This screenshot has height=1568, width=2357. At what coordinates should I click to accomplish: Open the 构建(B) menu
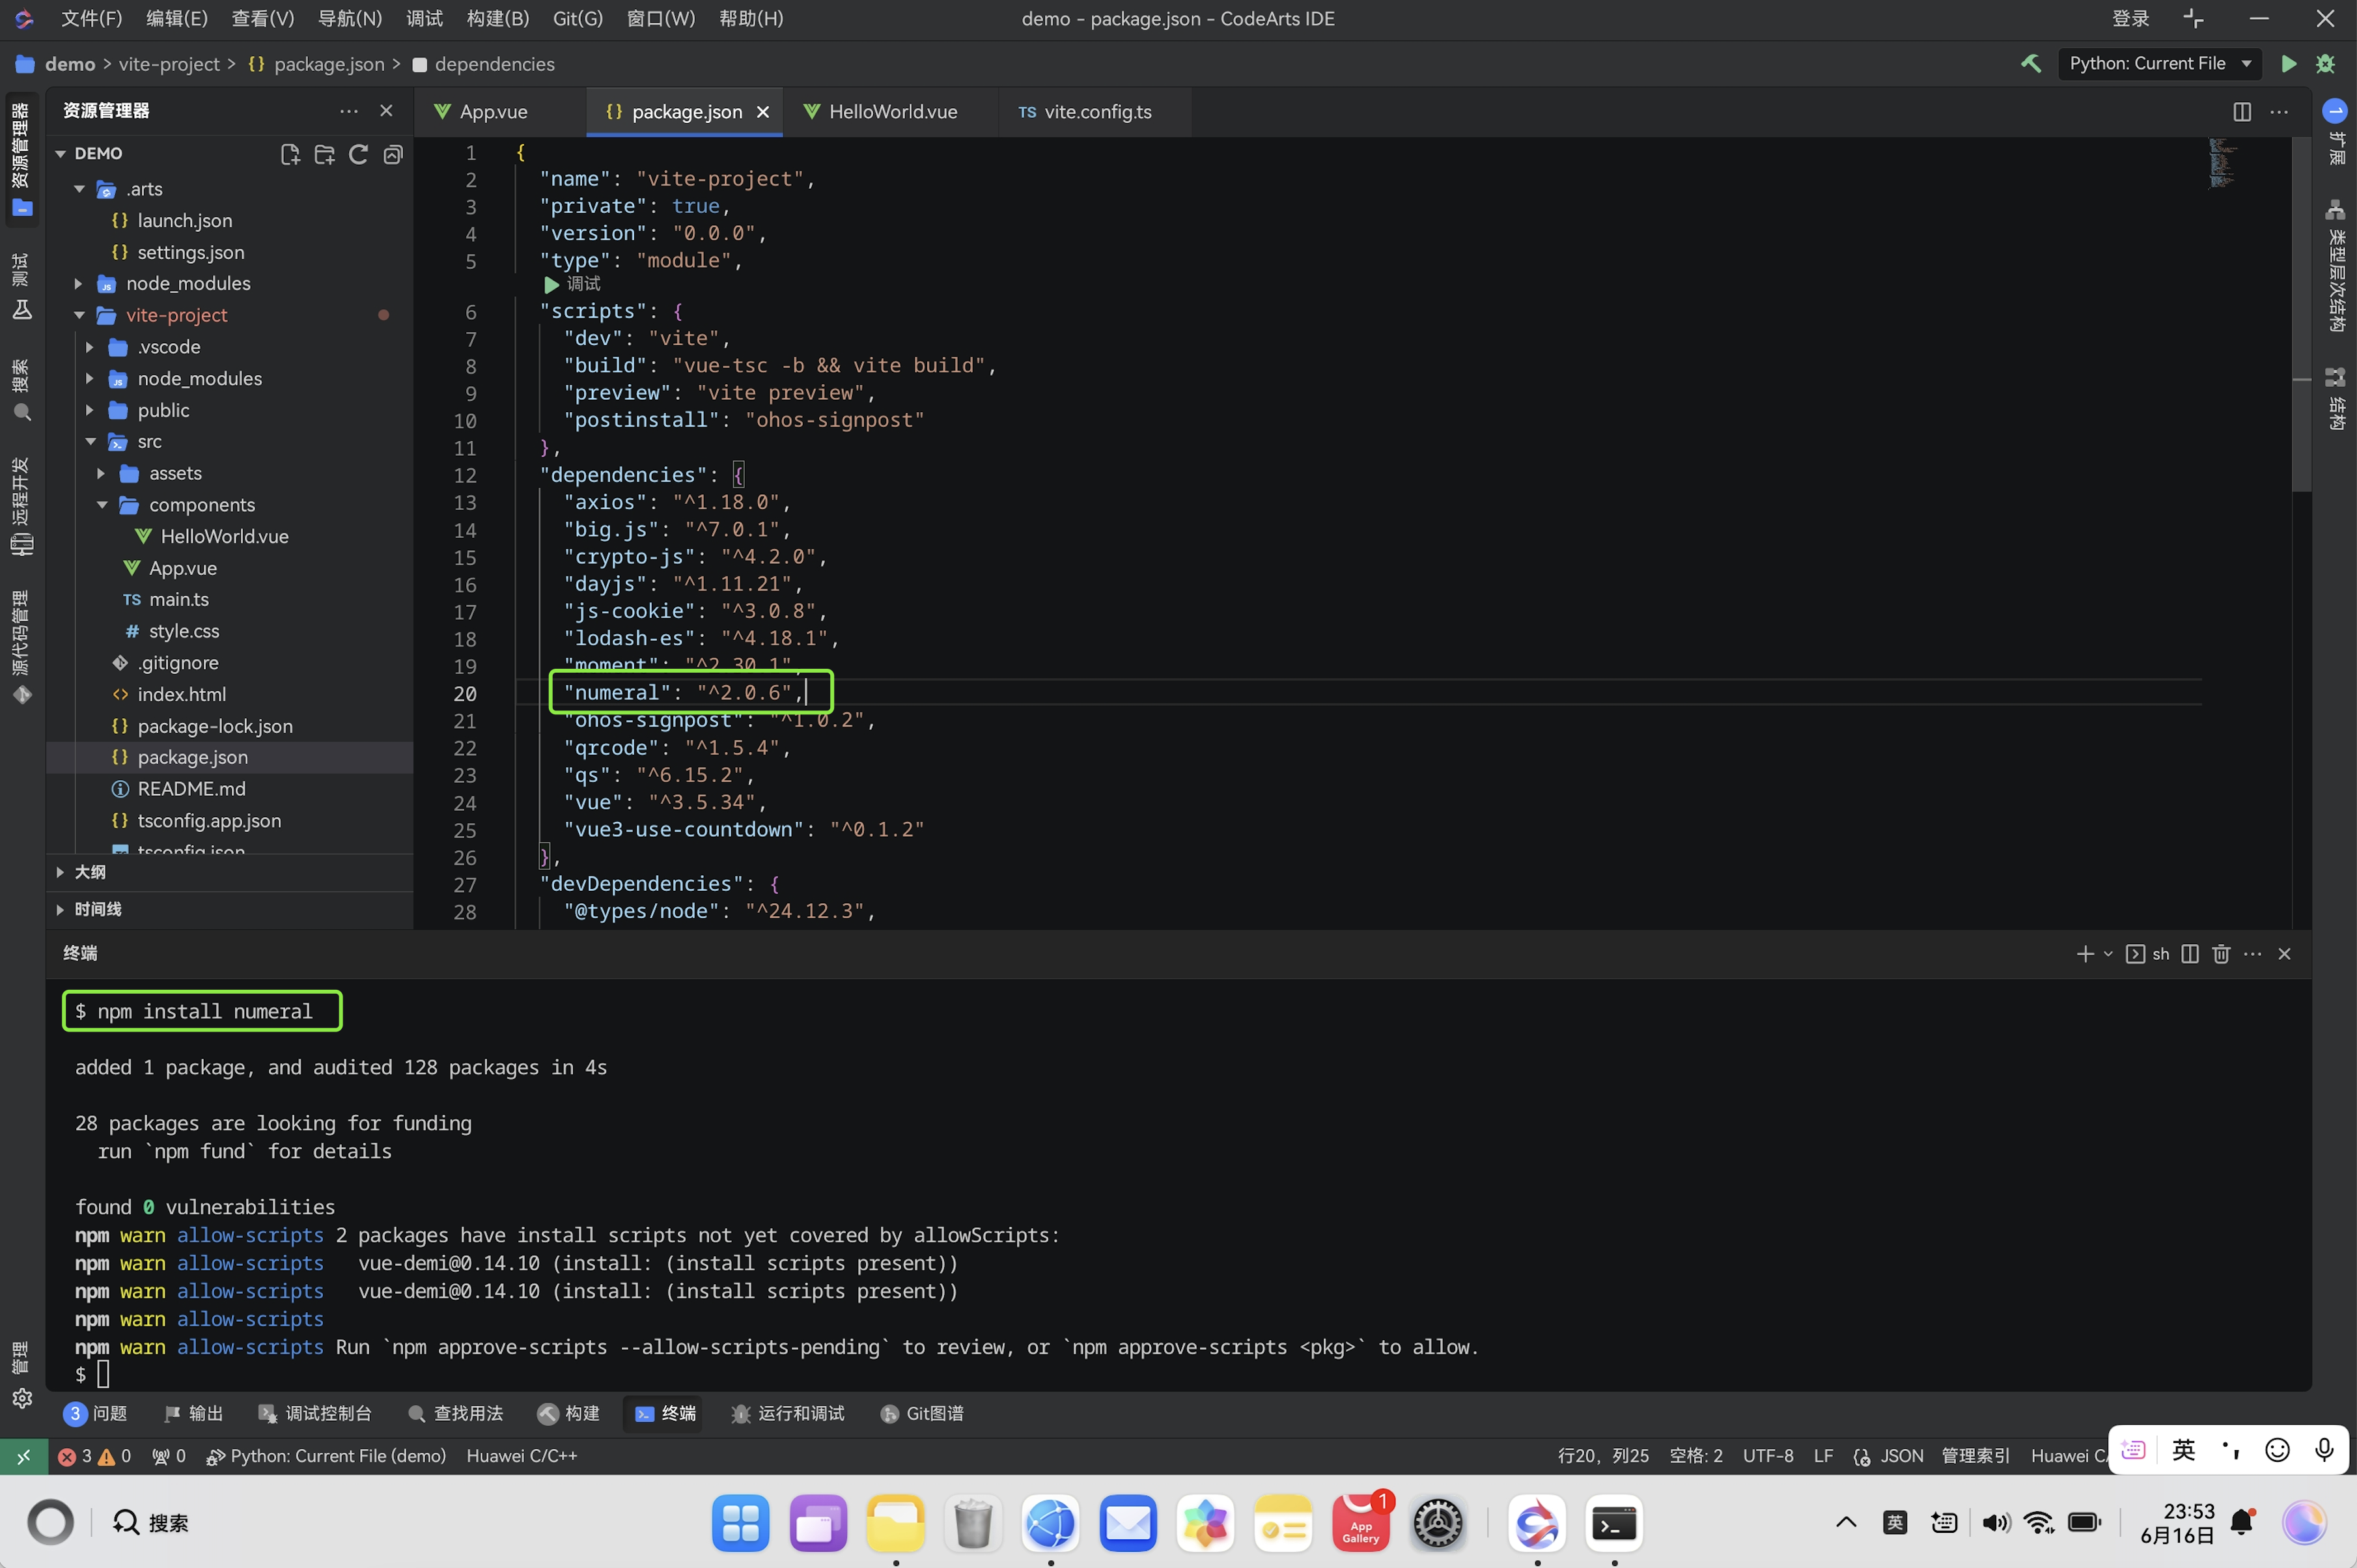coord(498,18)
